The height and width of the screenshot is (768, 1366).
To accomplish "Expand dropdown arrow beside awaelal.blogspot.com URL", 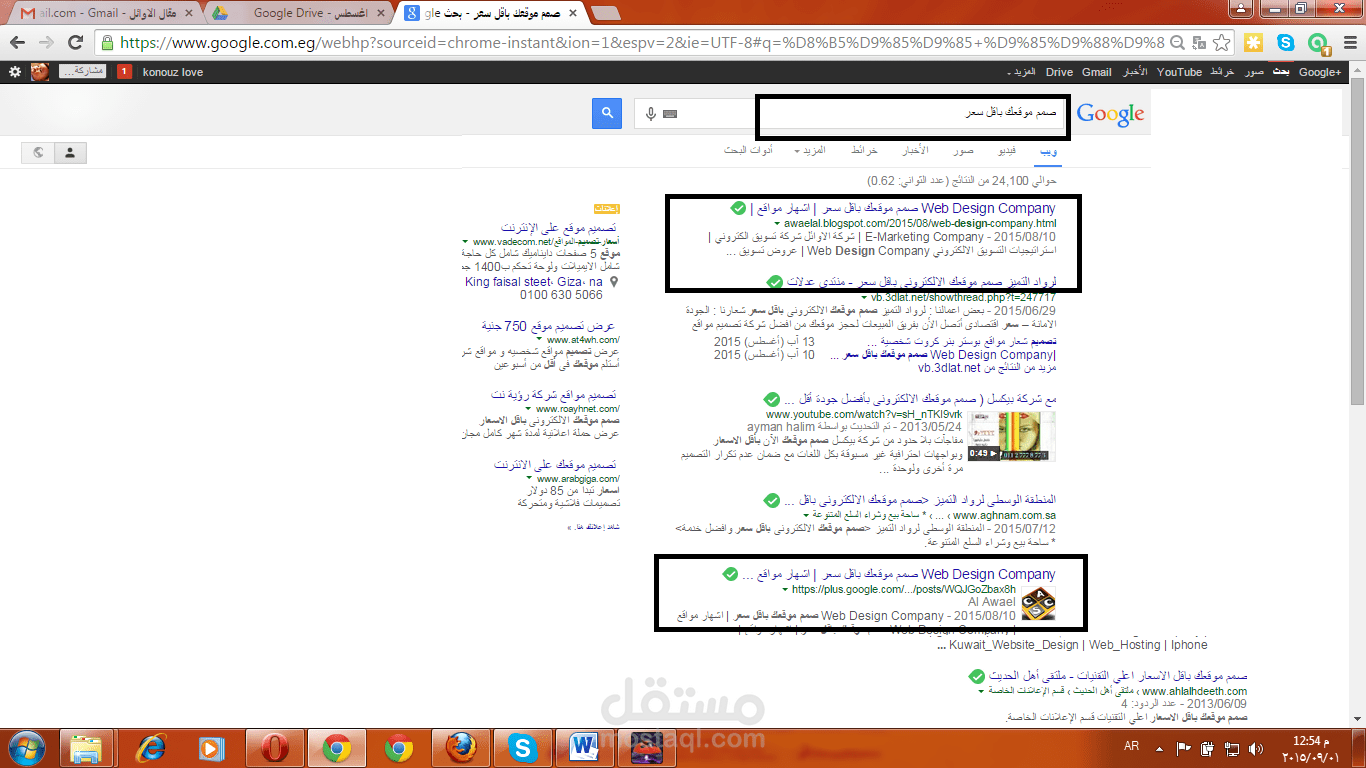I will (x=778, y=224).
